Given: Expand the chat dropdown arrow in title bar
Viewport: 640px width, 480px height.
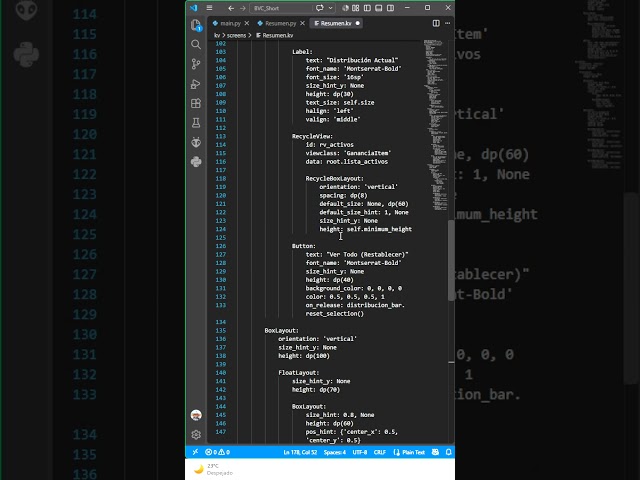Looking at the screenshot, I should [330, 8].
